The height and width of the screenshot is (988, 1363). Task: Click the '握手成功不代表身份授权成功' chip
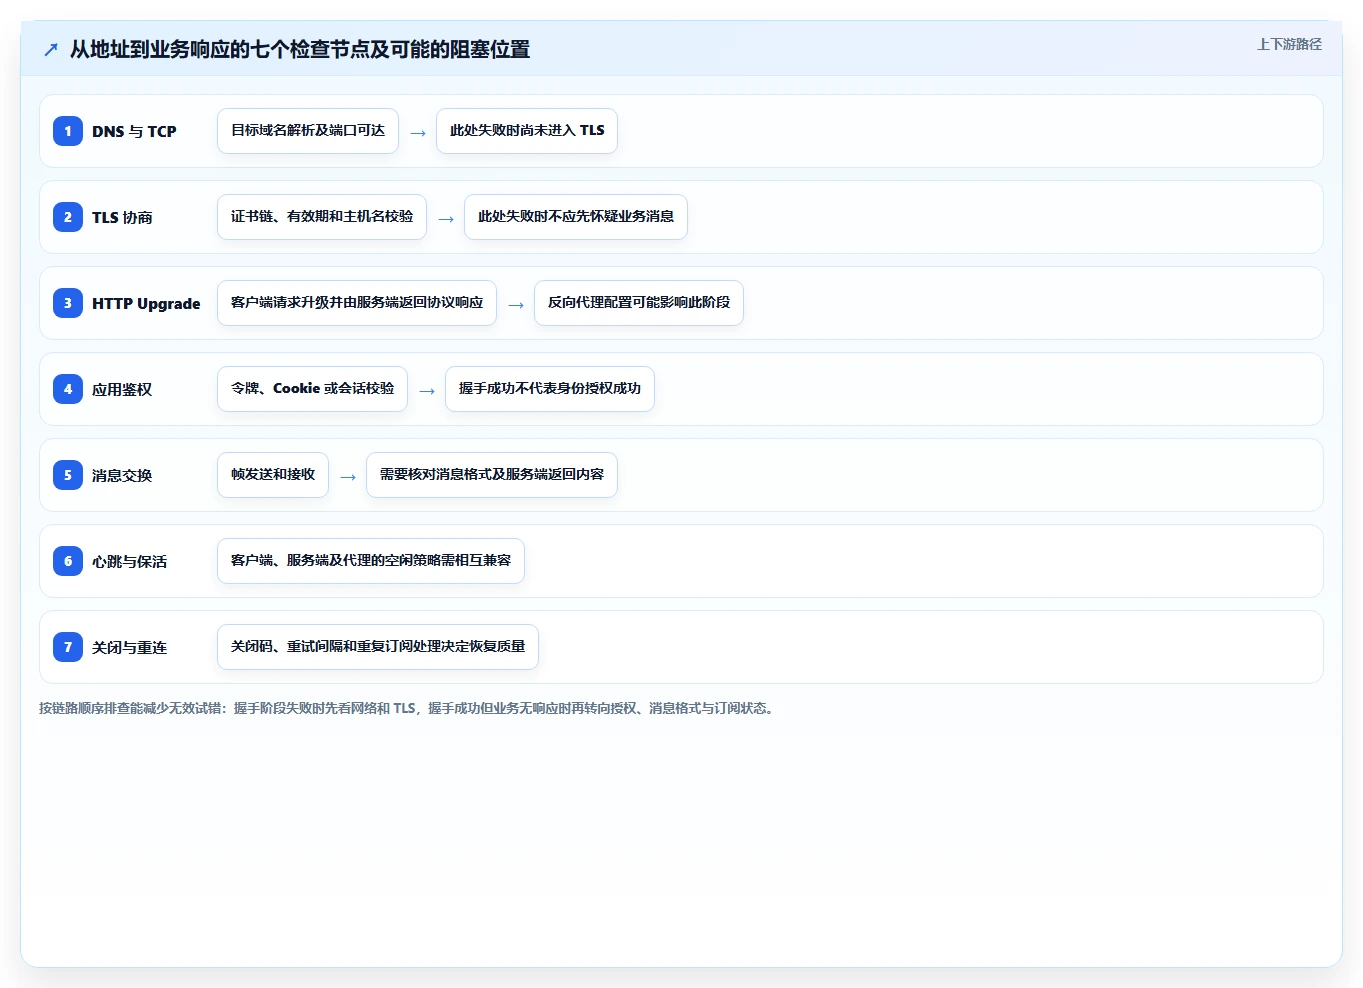point(550,389)
